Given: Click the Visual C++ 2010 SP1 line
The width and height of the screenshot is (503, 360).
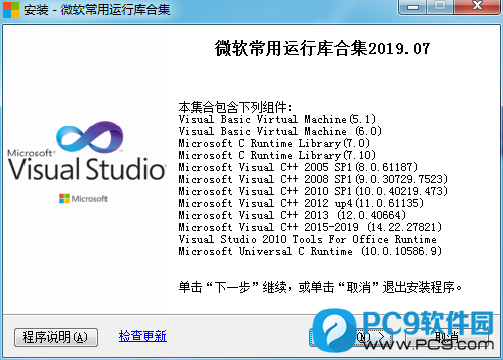Looking at the screenshot, I should click(x=313, y=191).
